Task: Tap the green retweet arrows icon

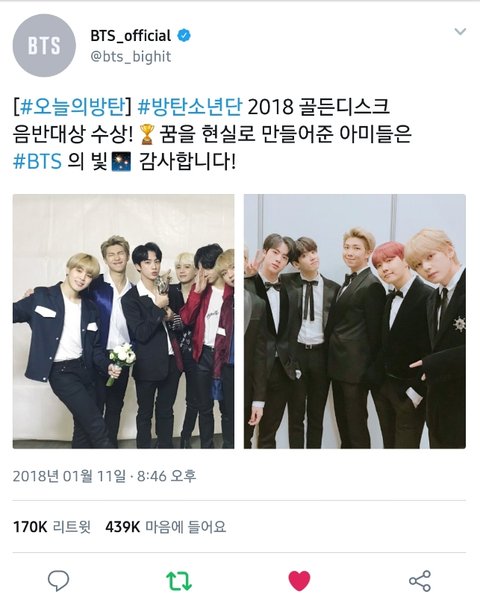Action: click(x=179, y=581)
